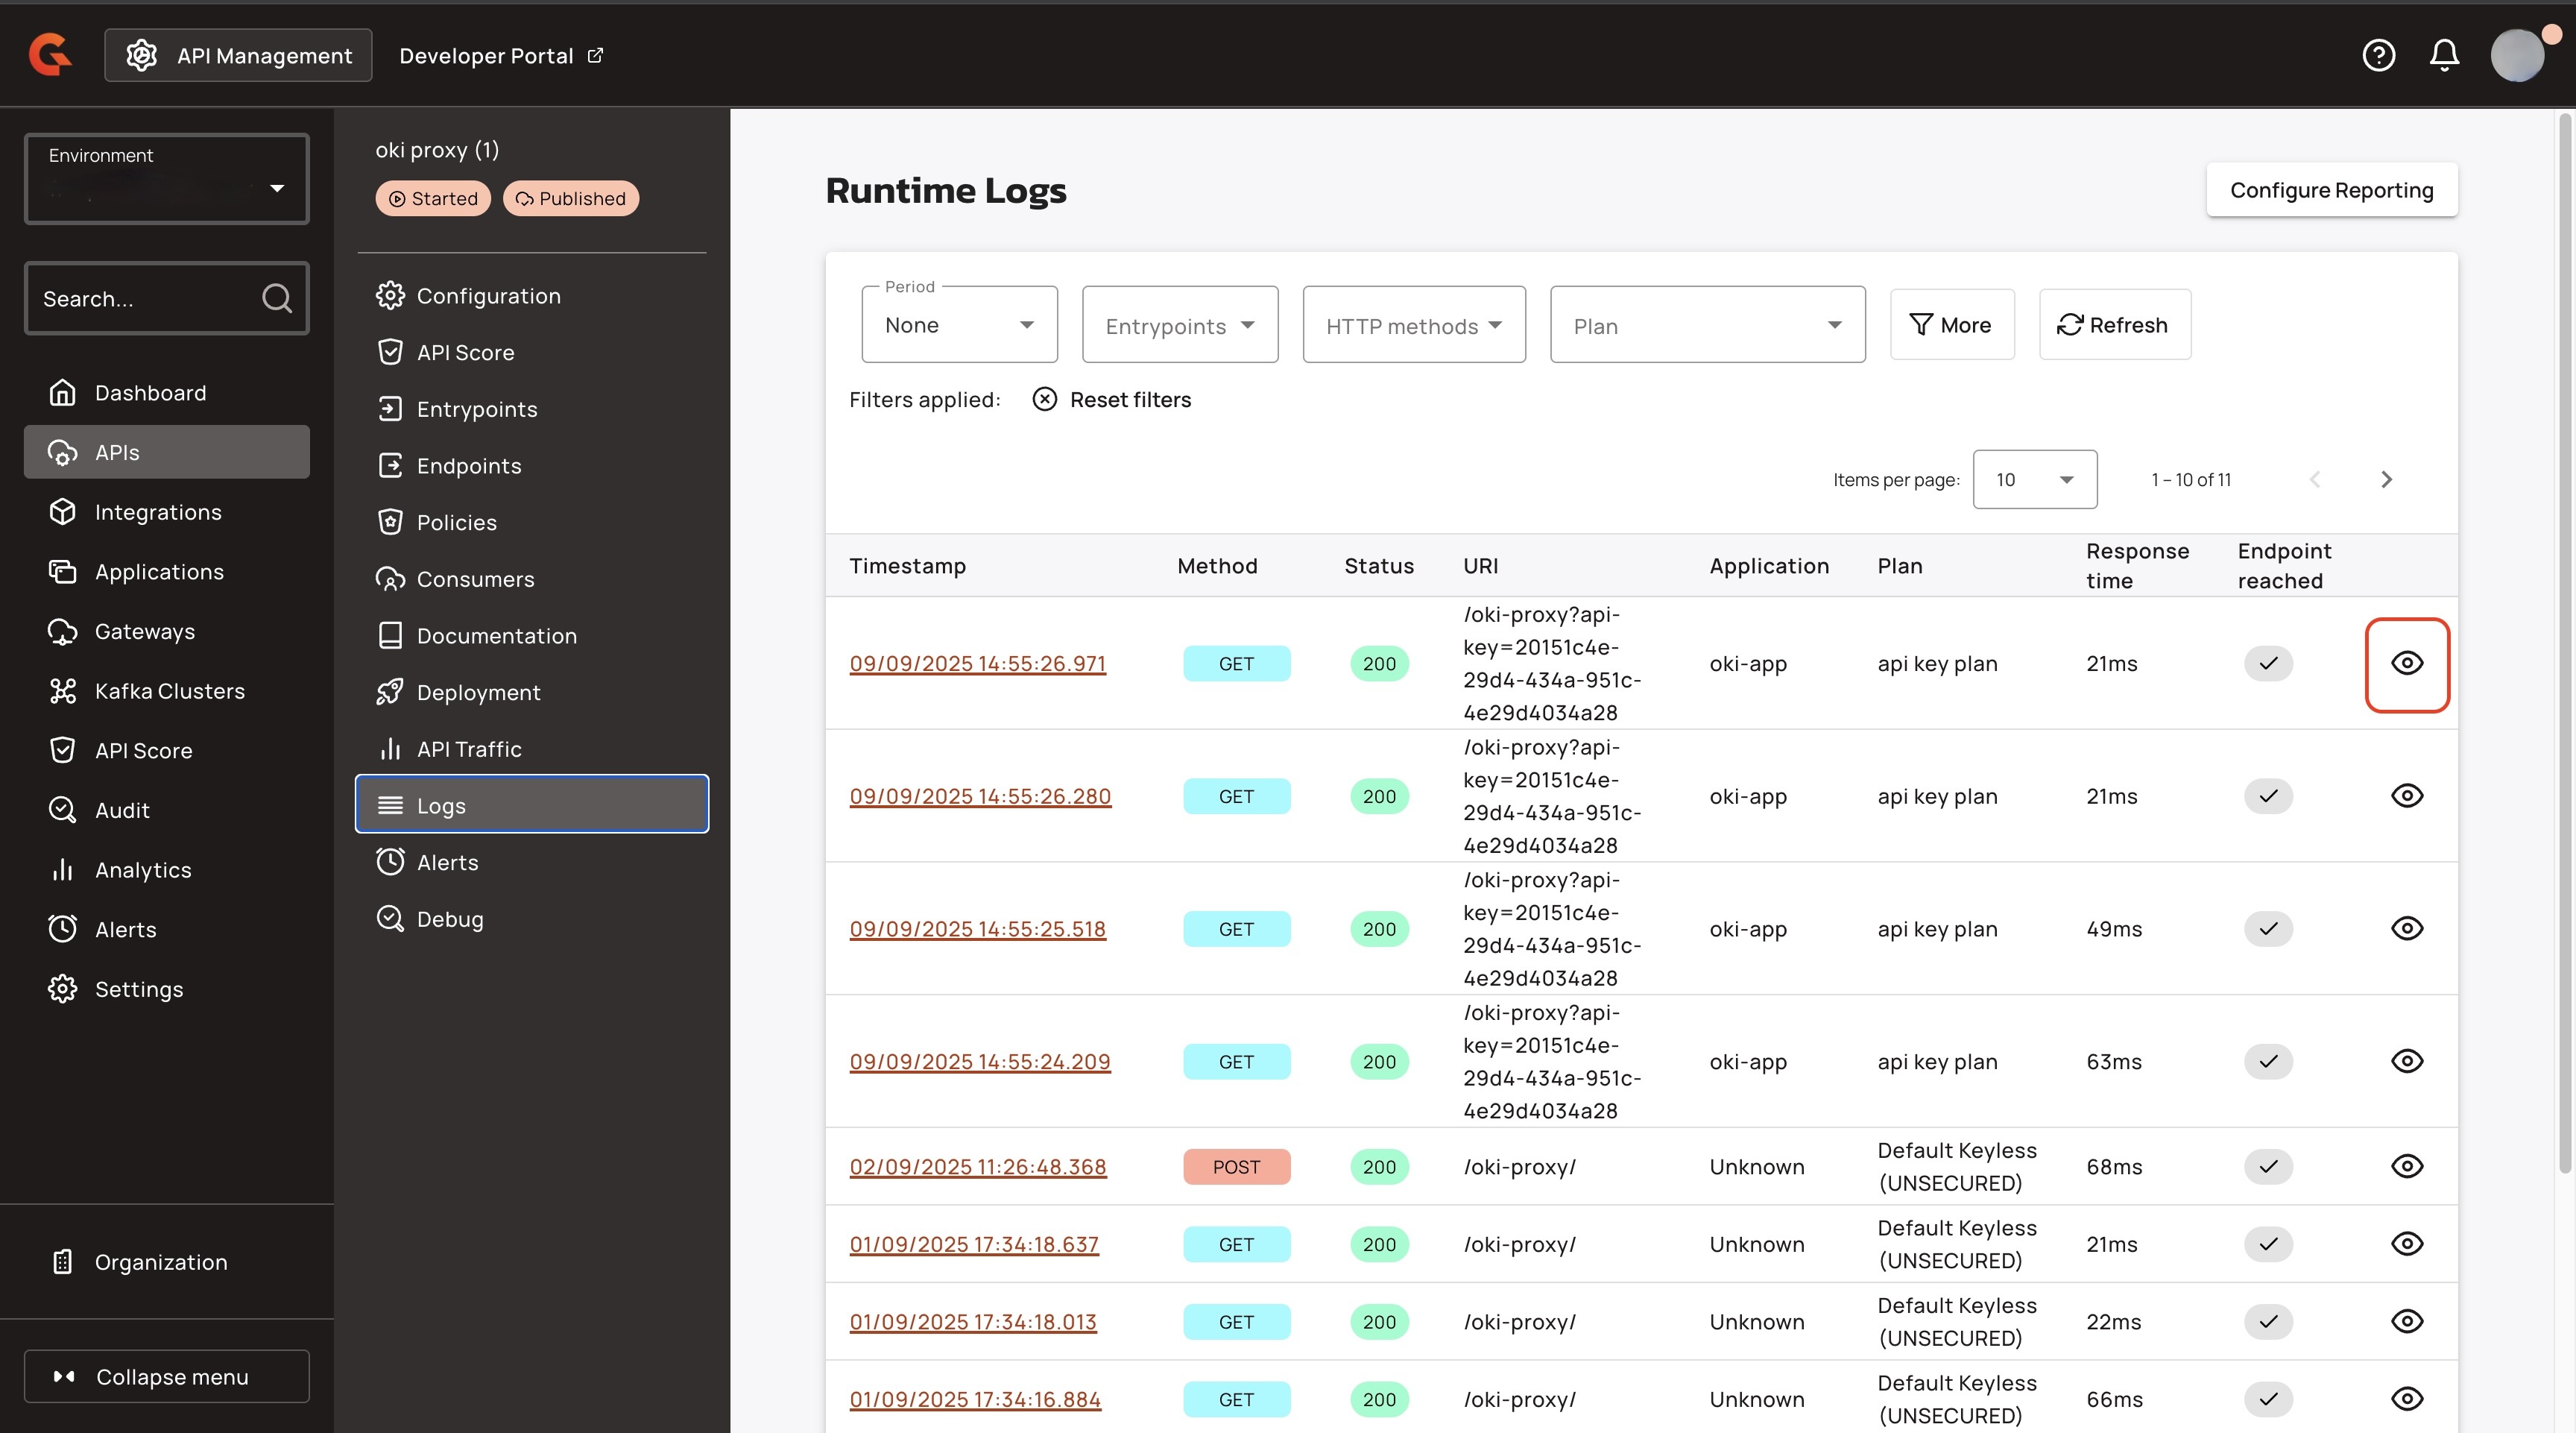Open Gateways from the sidebar
Screen dimensions: 2576x1433
click(144, 631)
